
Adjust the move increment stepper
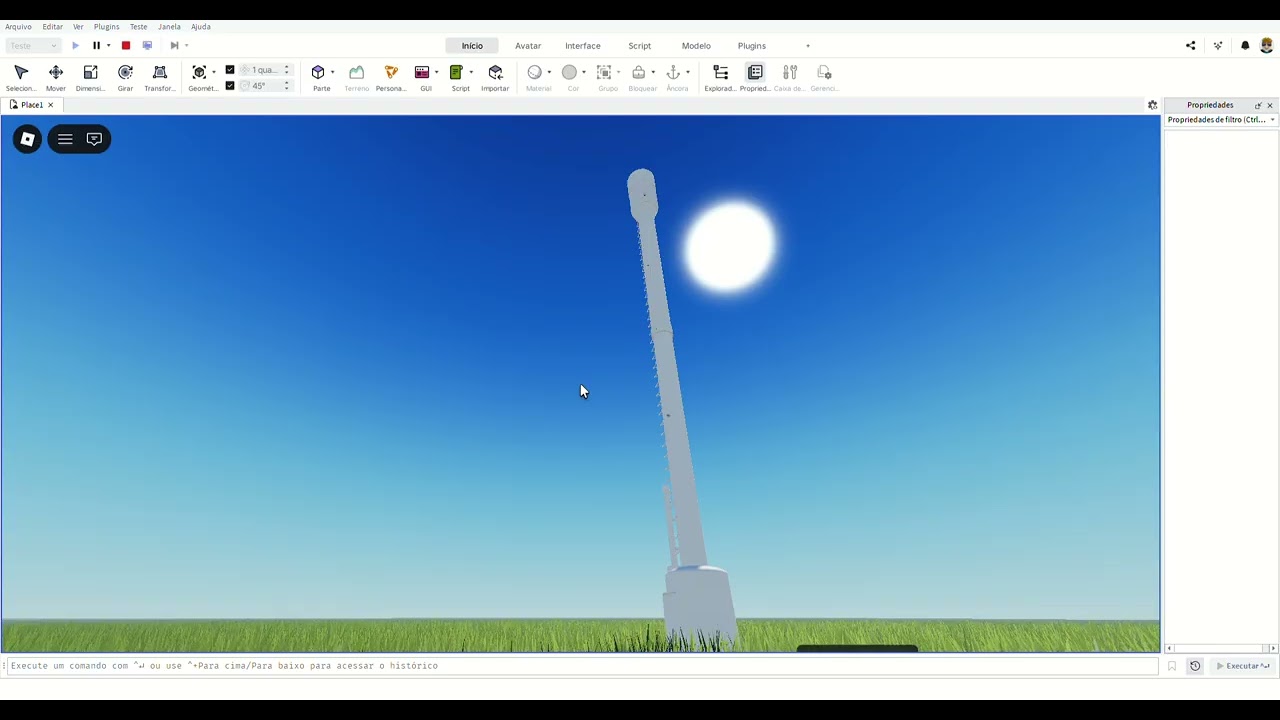pyautogui.click(x=287, y=70)
